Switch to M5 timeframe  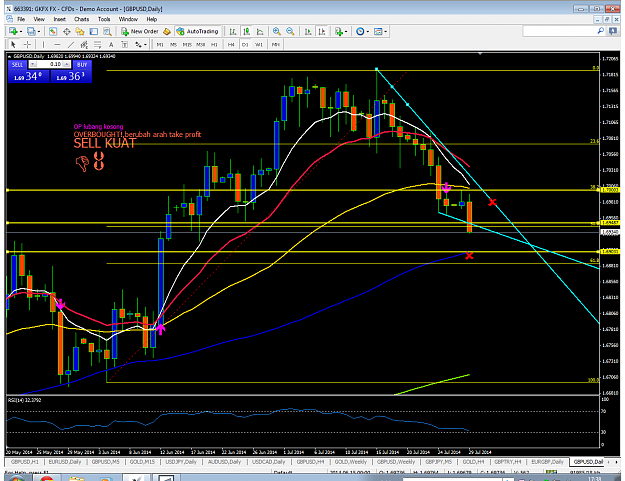click(173, 45)
